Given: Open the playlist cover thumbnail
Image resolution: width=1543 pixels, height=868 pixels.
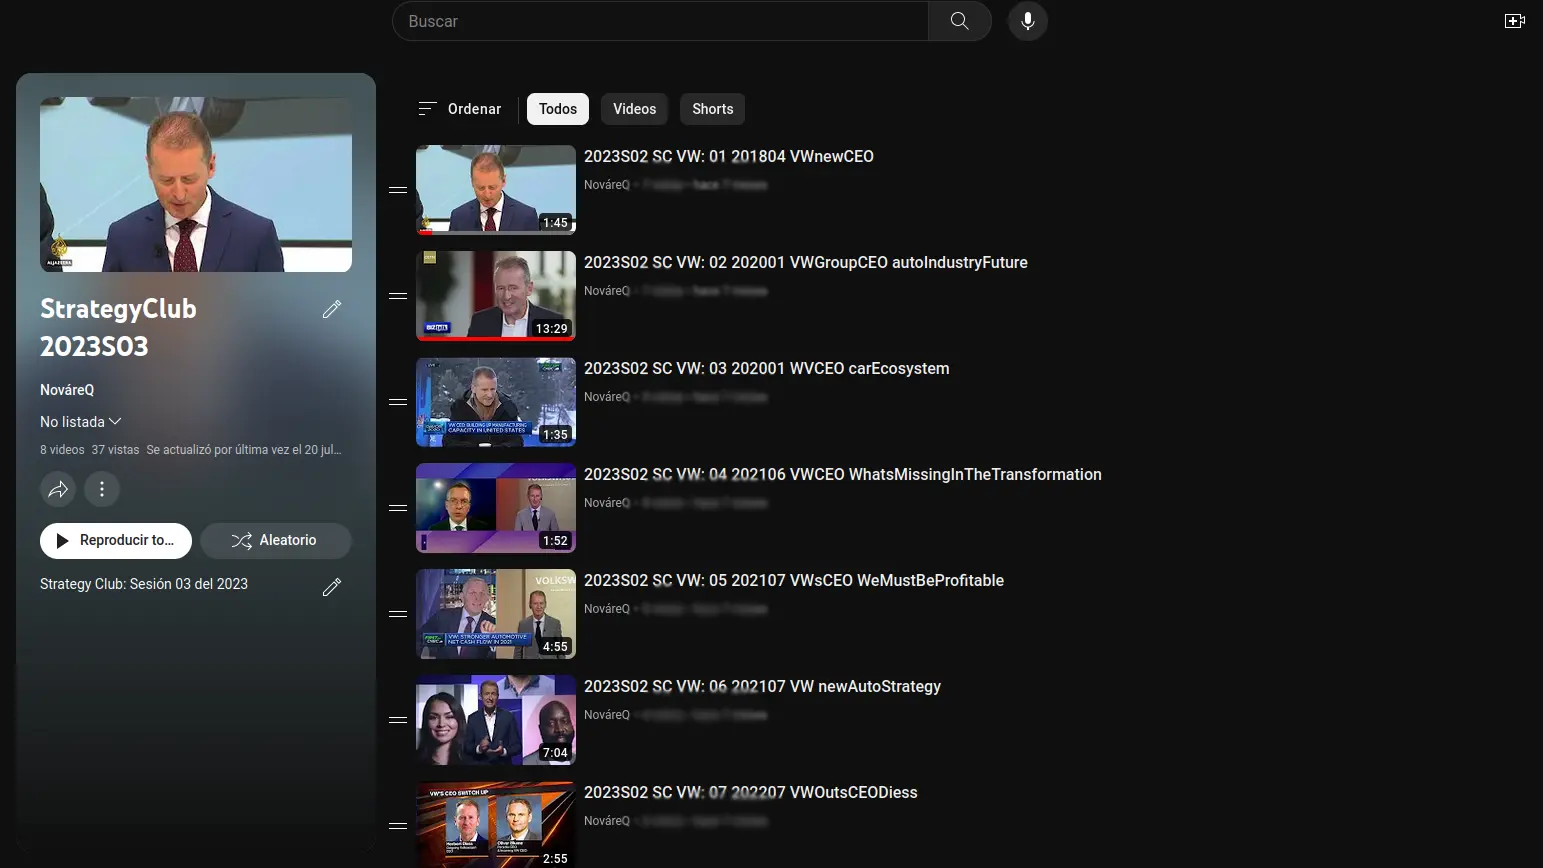Looking at the screenshot, I should (196, 184).
